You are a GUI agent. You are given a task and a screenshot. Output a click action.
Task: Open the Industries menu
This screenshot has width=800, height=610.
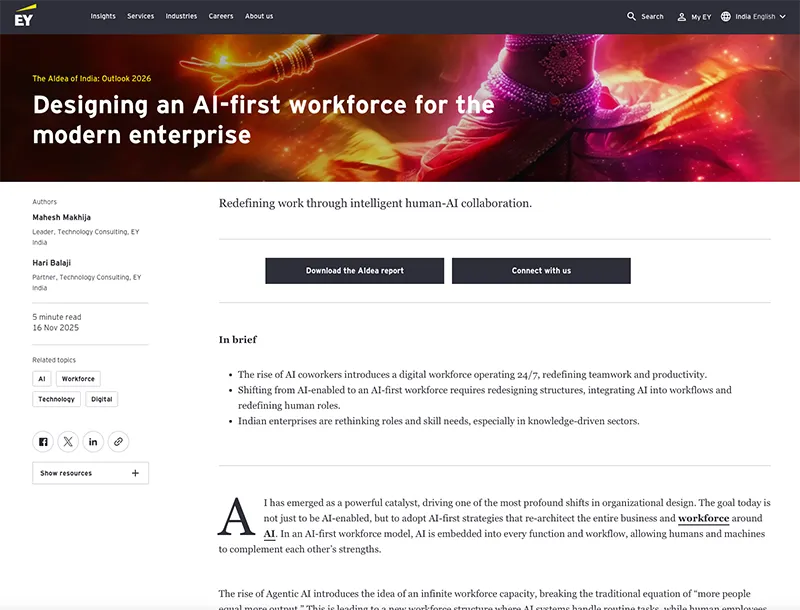coord(181,16)
